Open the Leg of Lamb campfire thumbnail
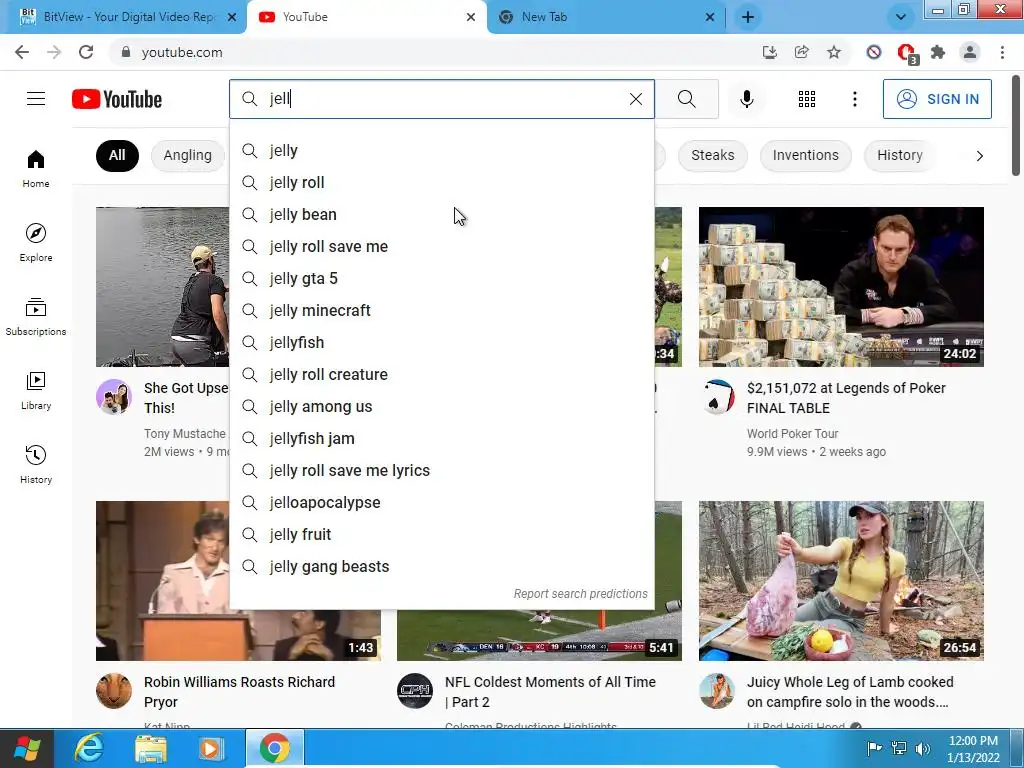This screenshot has width=1024, height=768. tap(841, 581)
